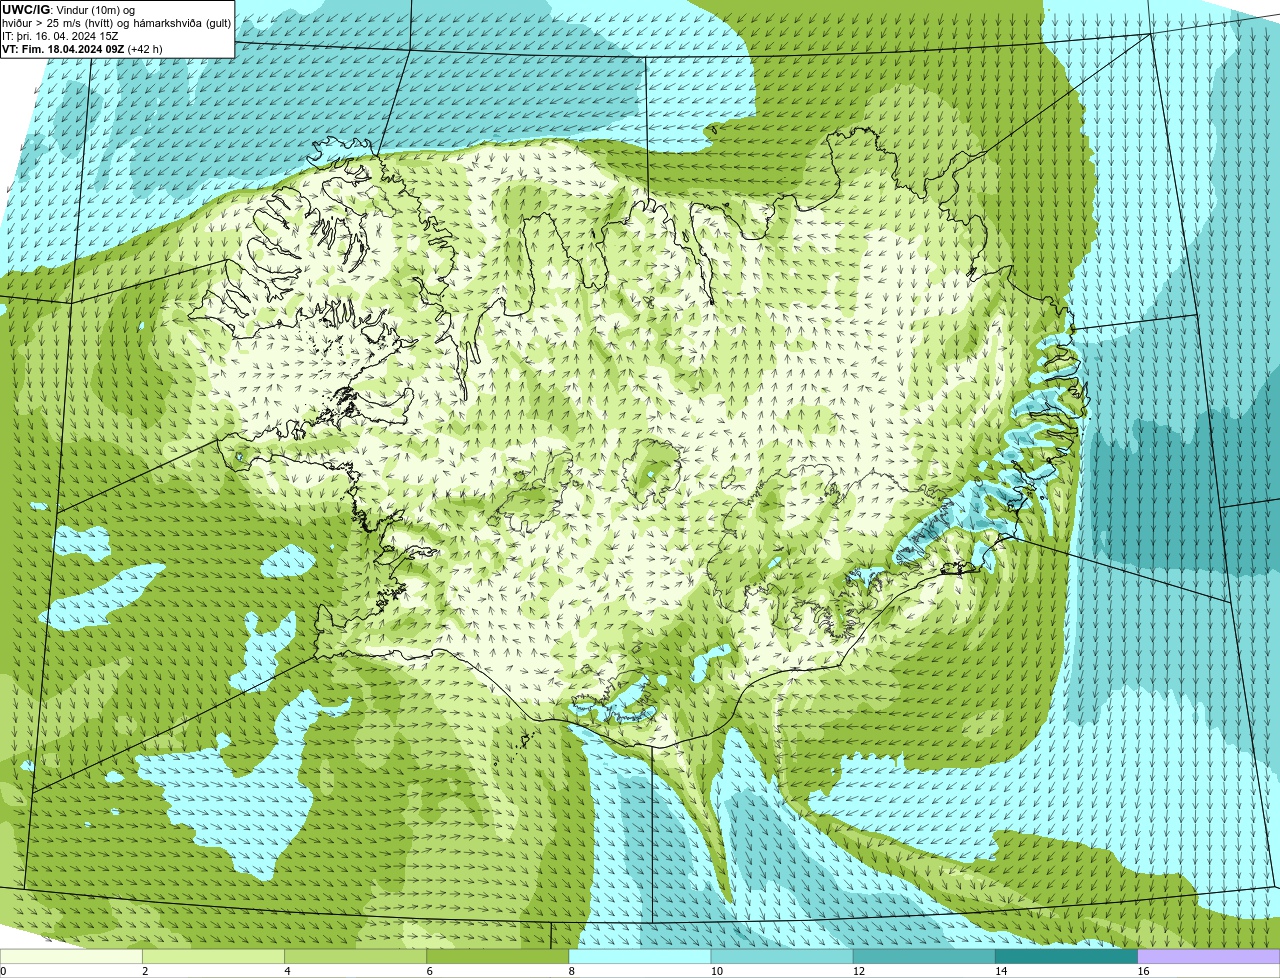Image resolution: width=1280 pixels, height=978 pixels.
Task: Pick the medium green 4–6 m/s legend swatch
Action: [x=355, y=956]
